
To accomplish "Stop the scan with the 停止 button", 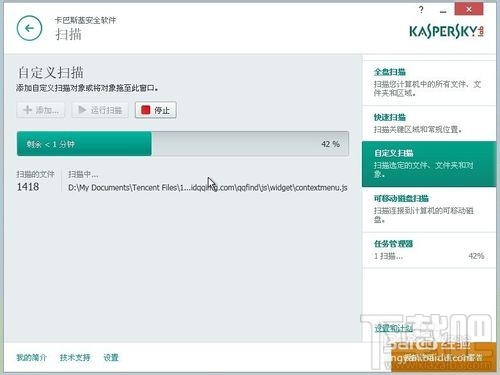I will tap(156, 110).
